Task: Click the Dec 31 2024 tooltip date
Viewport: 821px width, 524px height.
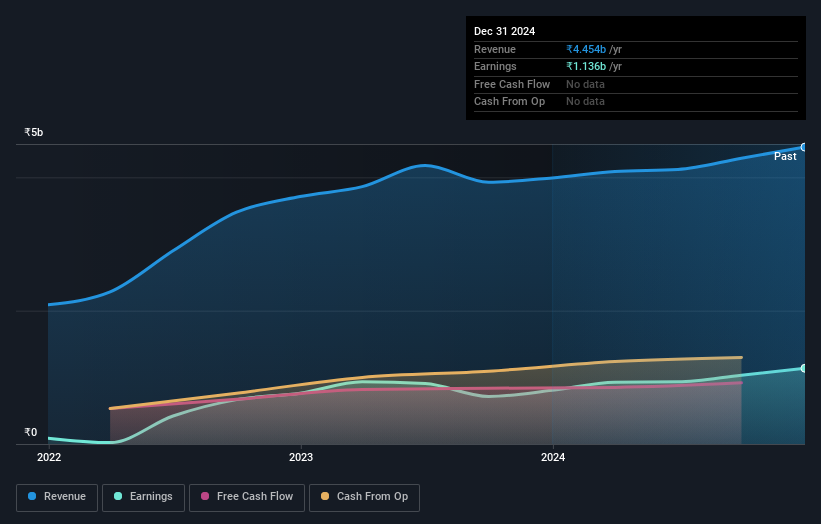Action: tap(504, 31)
